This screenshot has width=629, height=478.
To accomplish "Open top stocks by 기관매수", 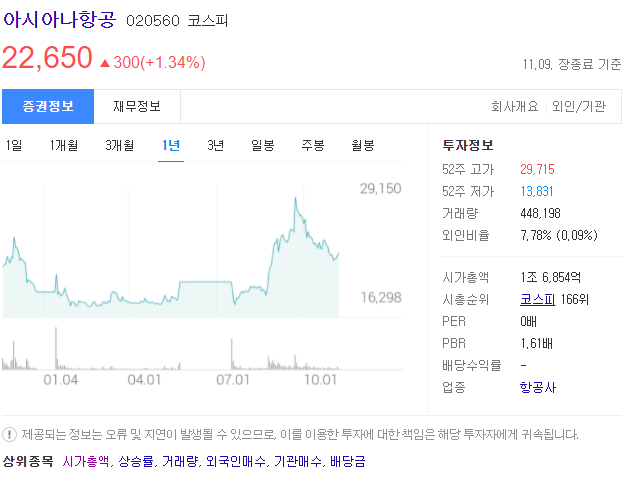I will click(x=298, y=461).
